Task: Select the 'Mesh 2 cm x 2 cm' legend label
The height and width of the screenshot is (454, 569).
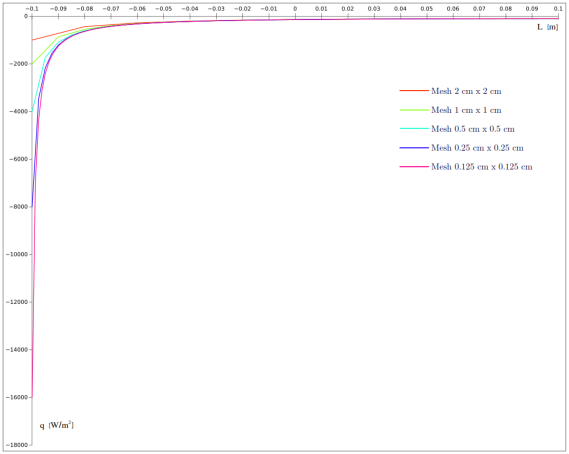Action: point(466,91)
